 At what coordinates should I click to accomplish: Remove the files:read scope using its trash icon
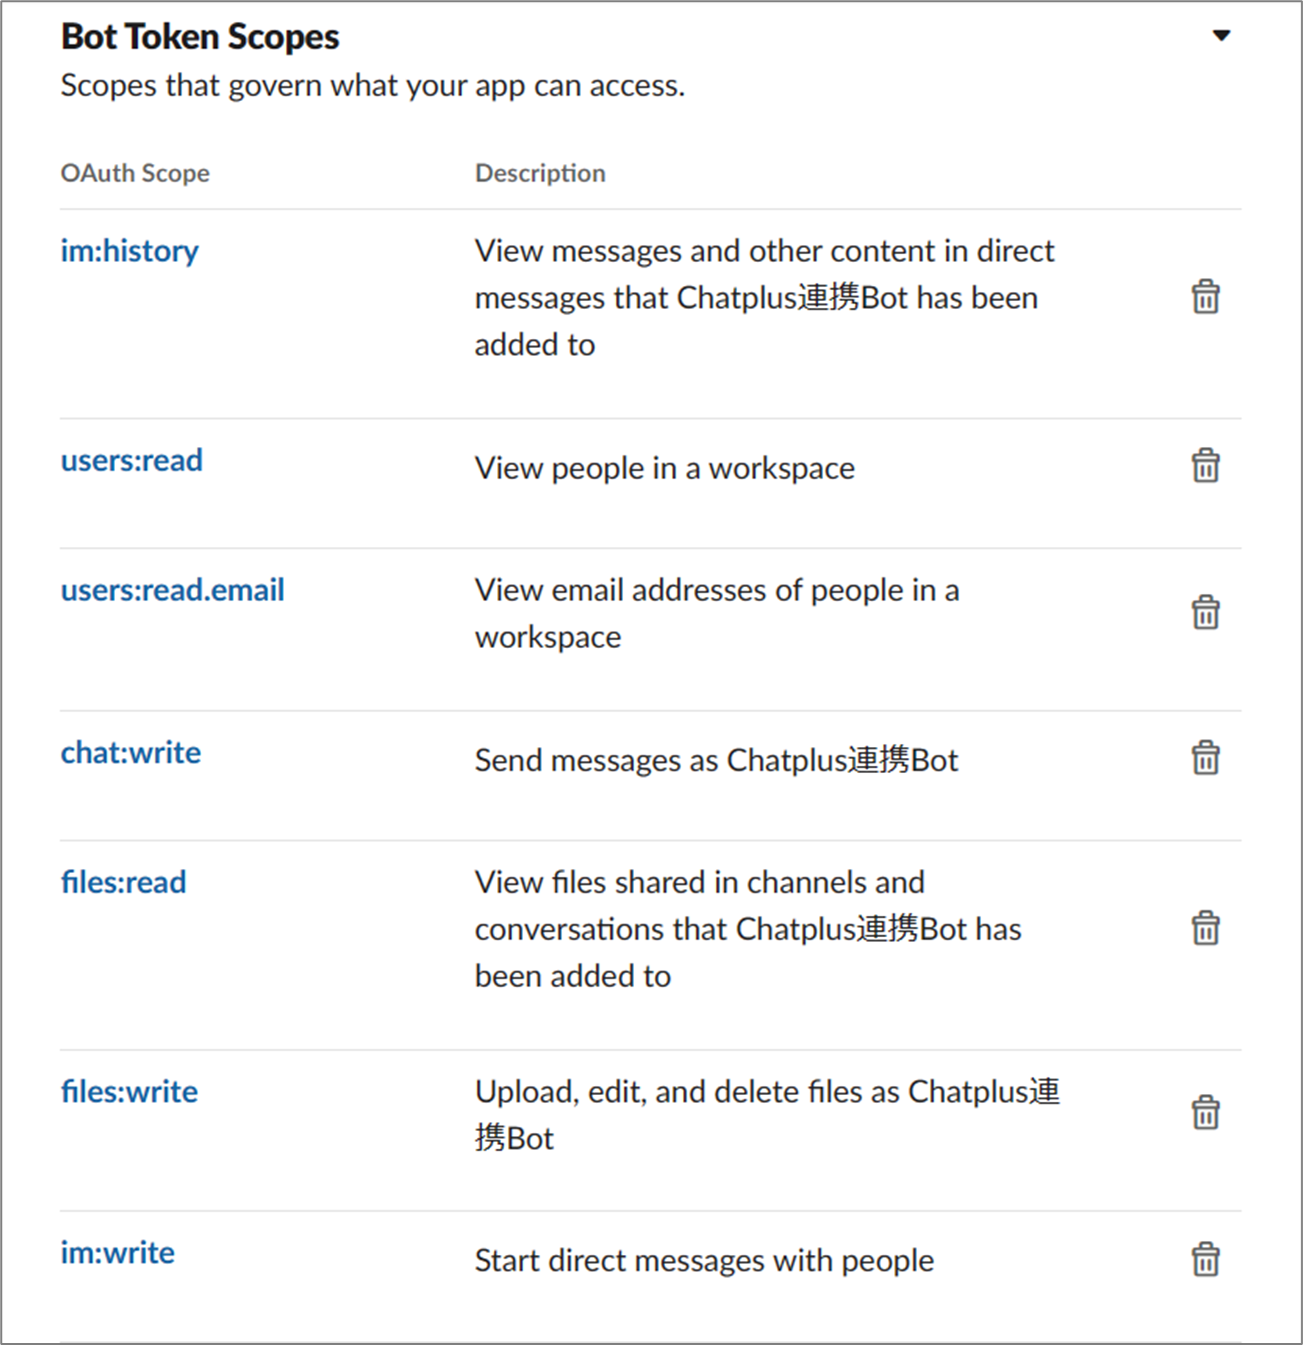[1205, 928]
